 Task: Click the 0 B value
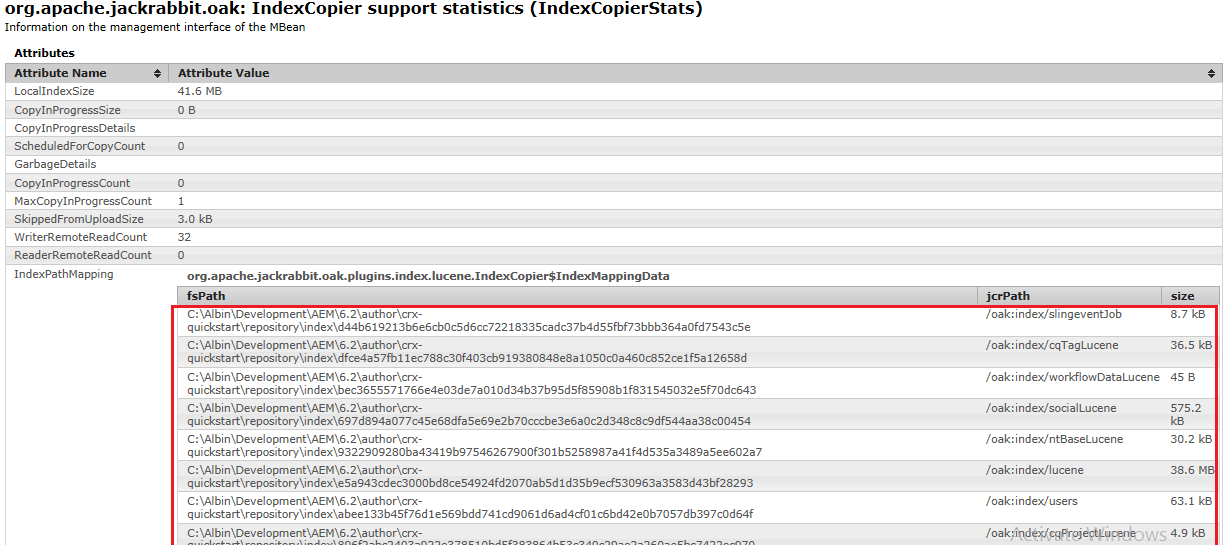[187, 110]
